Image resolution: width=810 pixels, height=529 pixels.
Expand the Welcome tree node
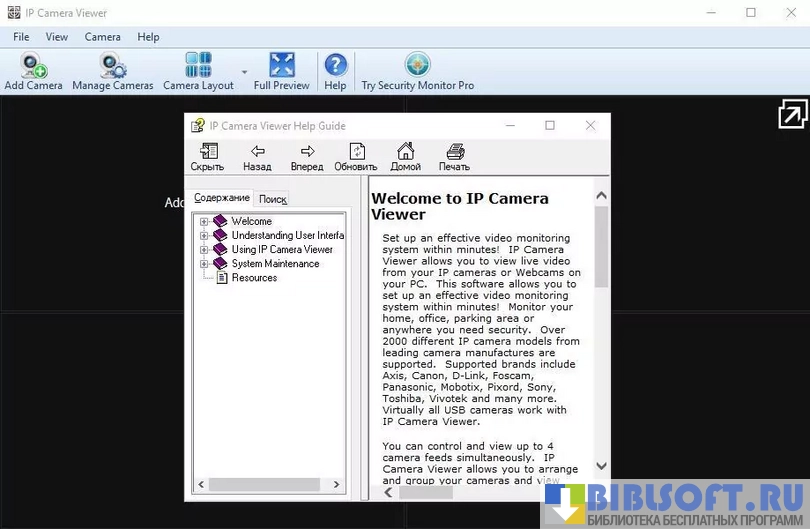click(204, 222)
